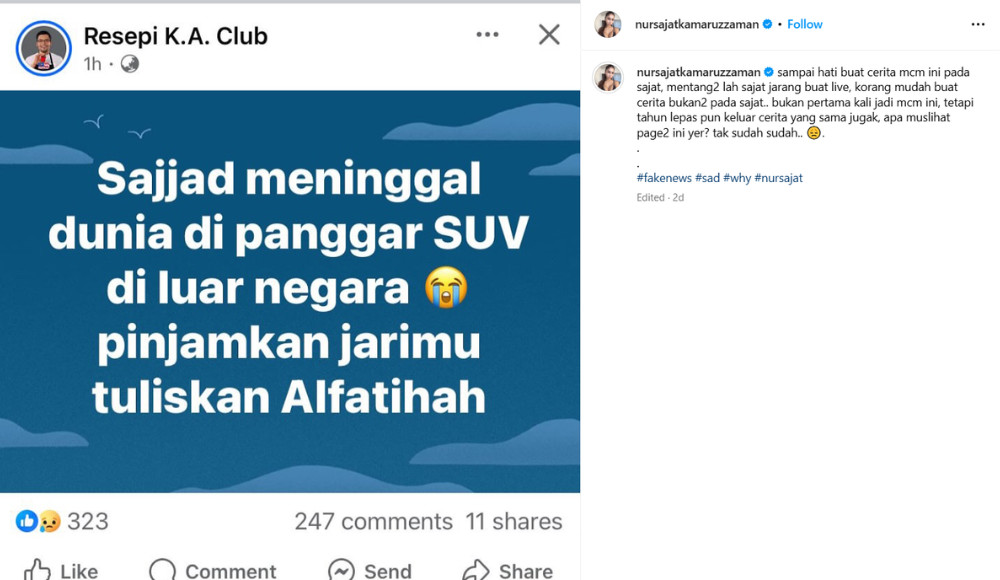Open Resepi K.A. Club profile picture
Viewport: 1000px width, 580px height.
(x=43, y=48)
